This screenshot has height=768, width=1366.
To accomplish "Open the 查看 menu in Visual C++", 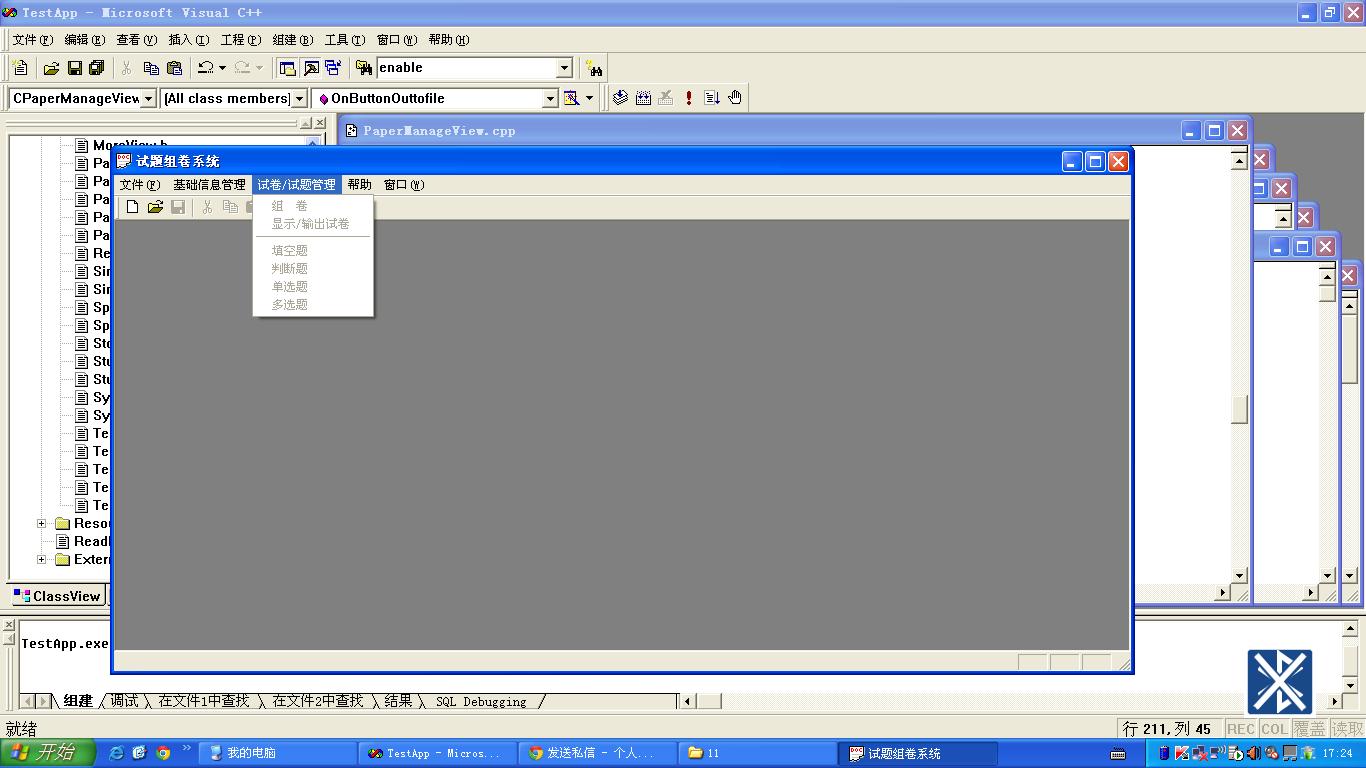I will [136, 40].
